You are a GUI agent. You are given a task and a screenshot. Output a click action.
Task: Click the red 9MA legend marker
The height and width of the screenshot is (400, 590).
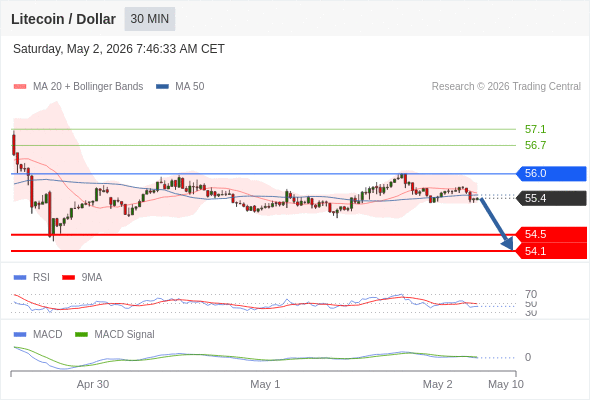[x=68, y=278]
